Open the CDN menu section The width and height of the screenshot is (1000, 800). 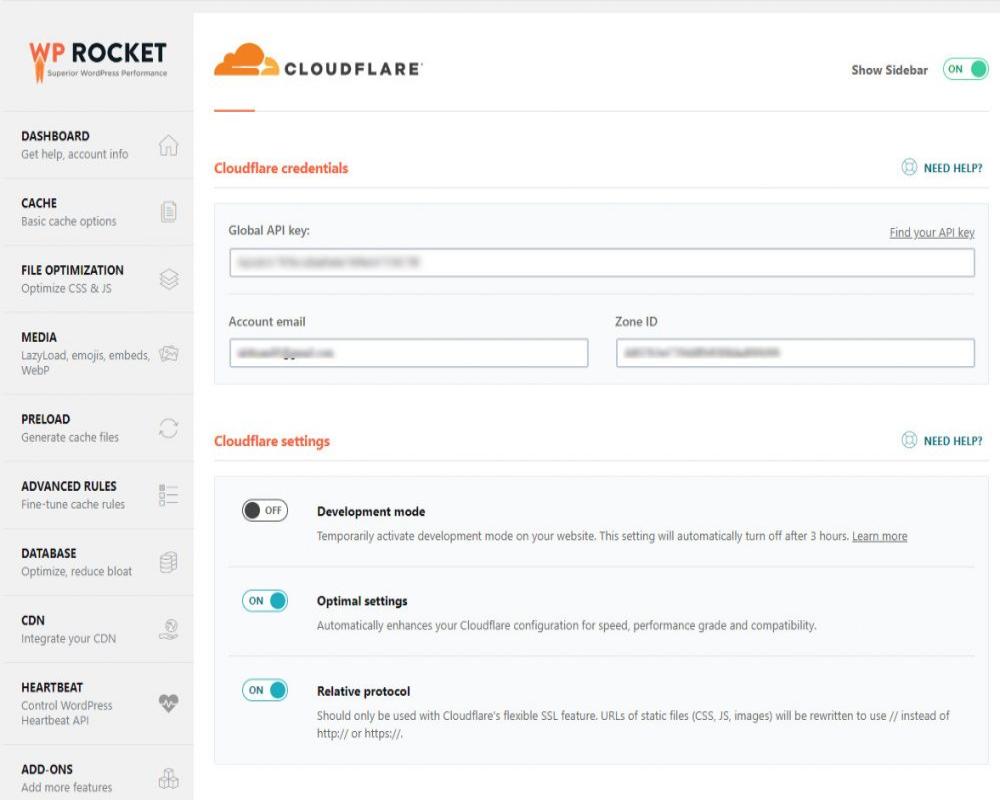(x=68, y=629)
